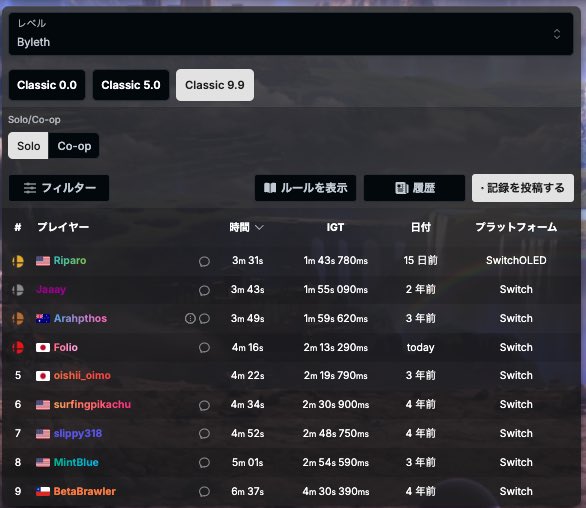Click the Japan flag next to oishii_oimo
Viewport: 586px width, 508px height.
[x=43, y=376]
